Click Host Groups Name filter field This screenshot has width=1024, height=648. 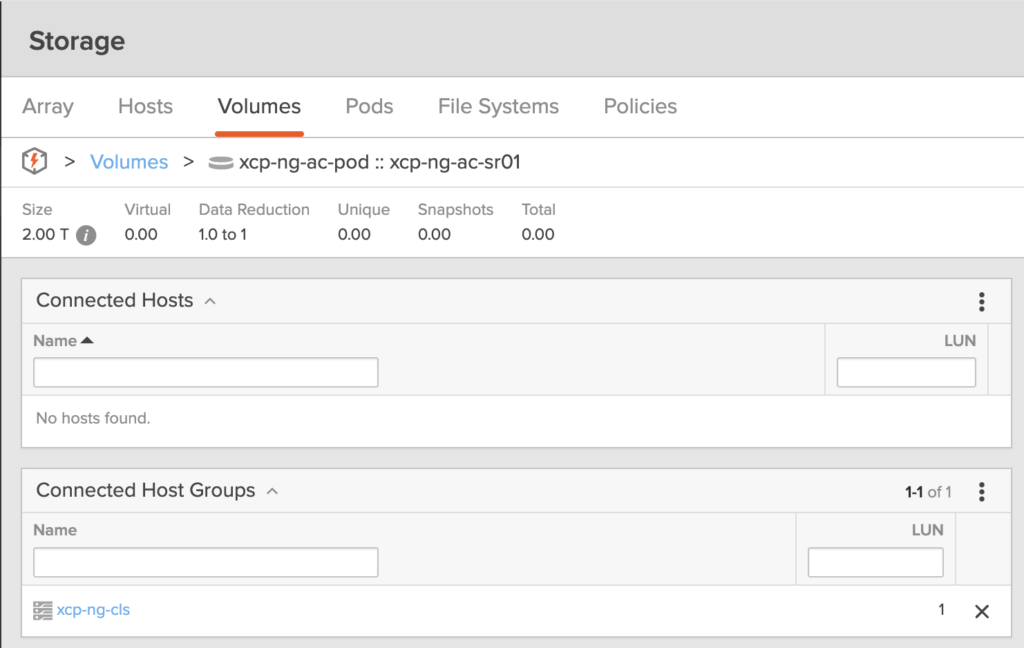tap(206, 562)
